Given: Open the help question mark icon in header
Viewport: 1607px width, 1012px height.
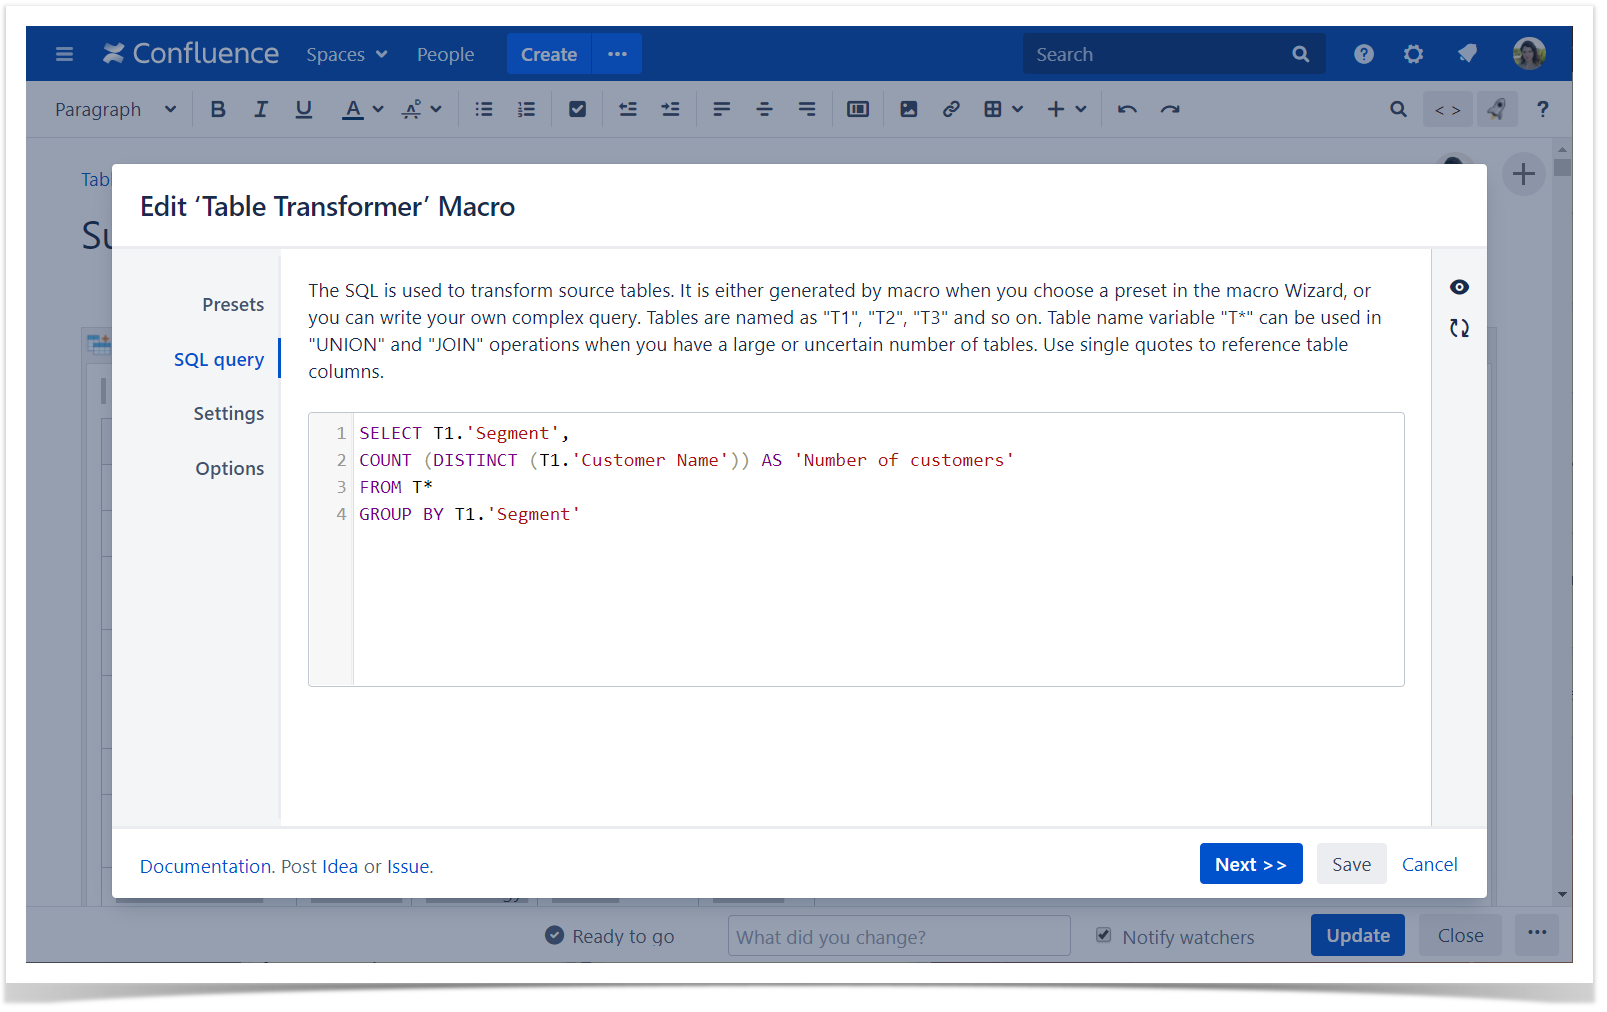Looking at the screenshot, I should (x=1363, y=54).
